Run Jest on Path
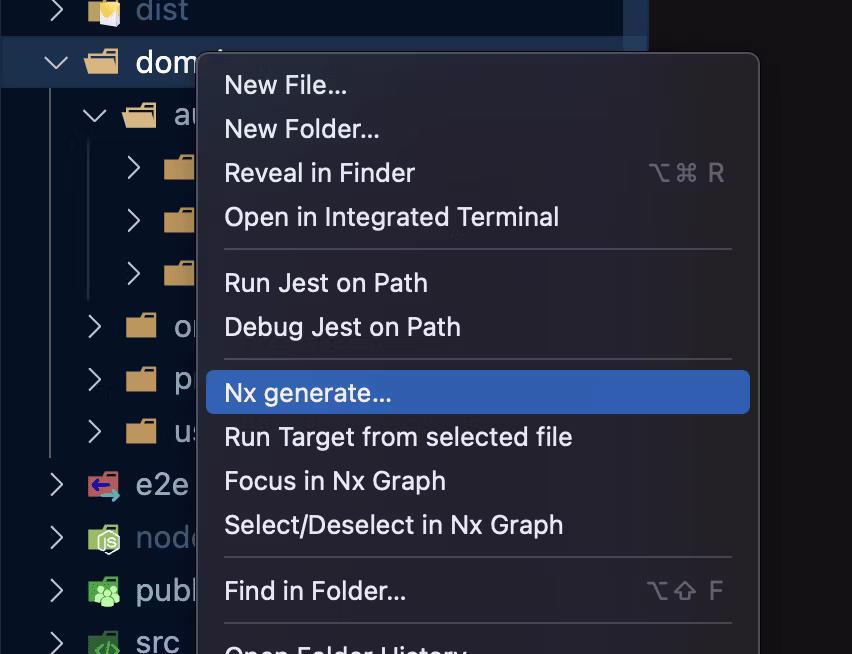 326,283
